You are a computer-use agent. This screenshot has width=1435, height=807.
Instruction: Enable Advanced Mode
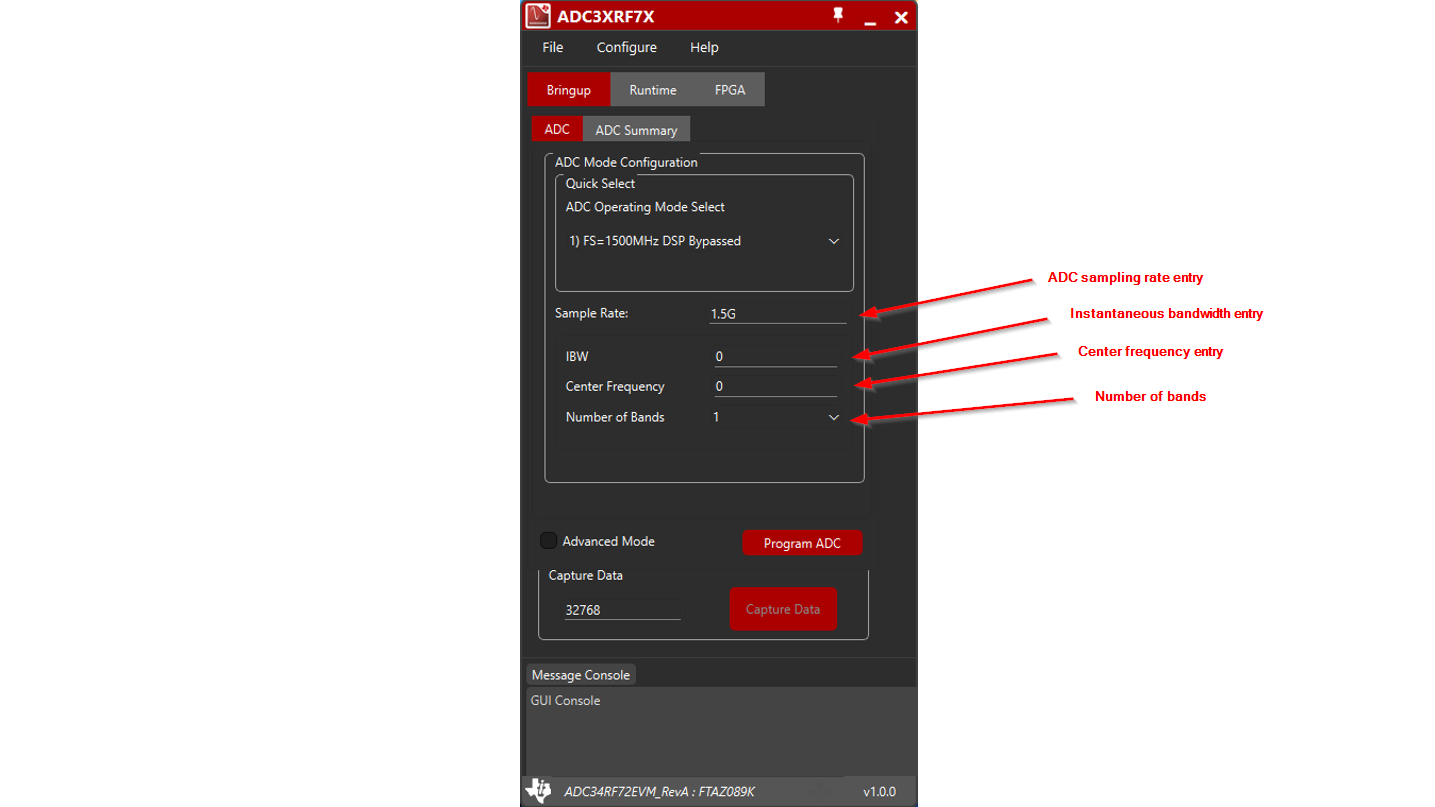[548, 540]
